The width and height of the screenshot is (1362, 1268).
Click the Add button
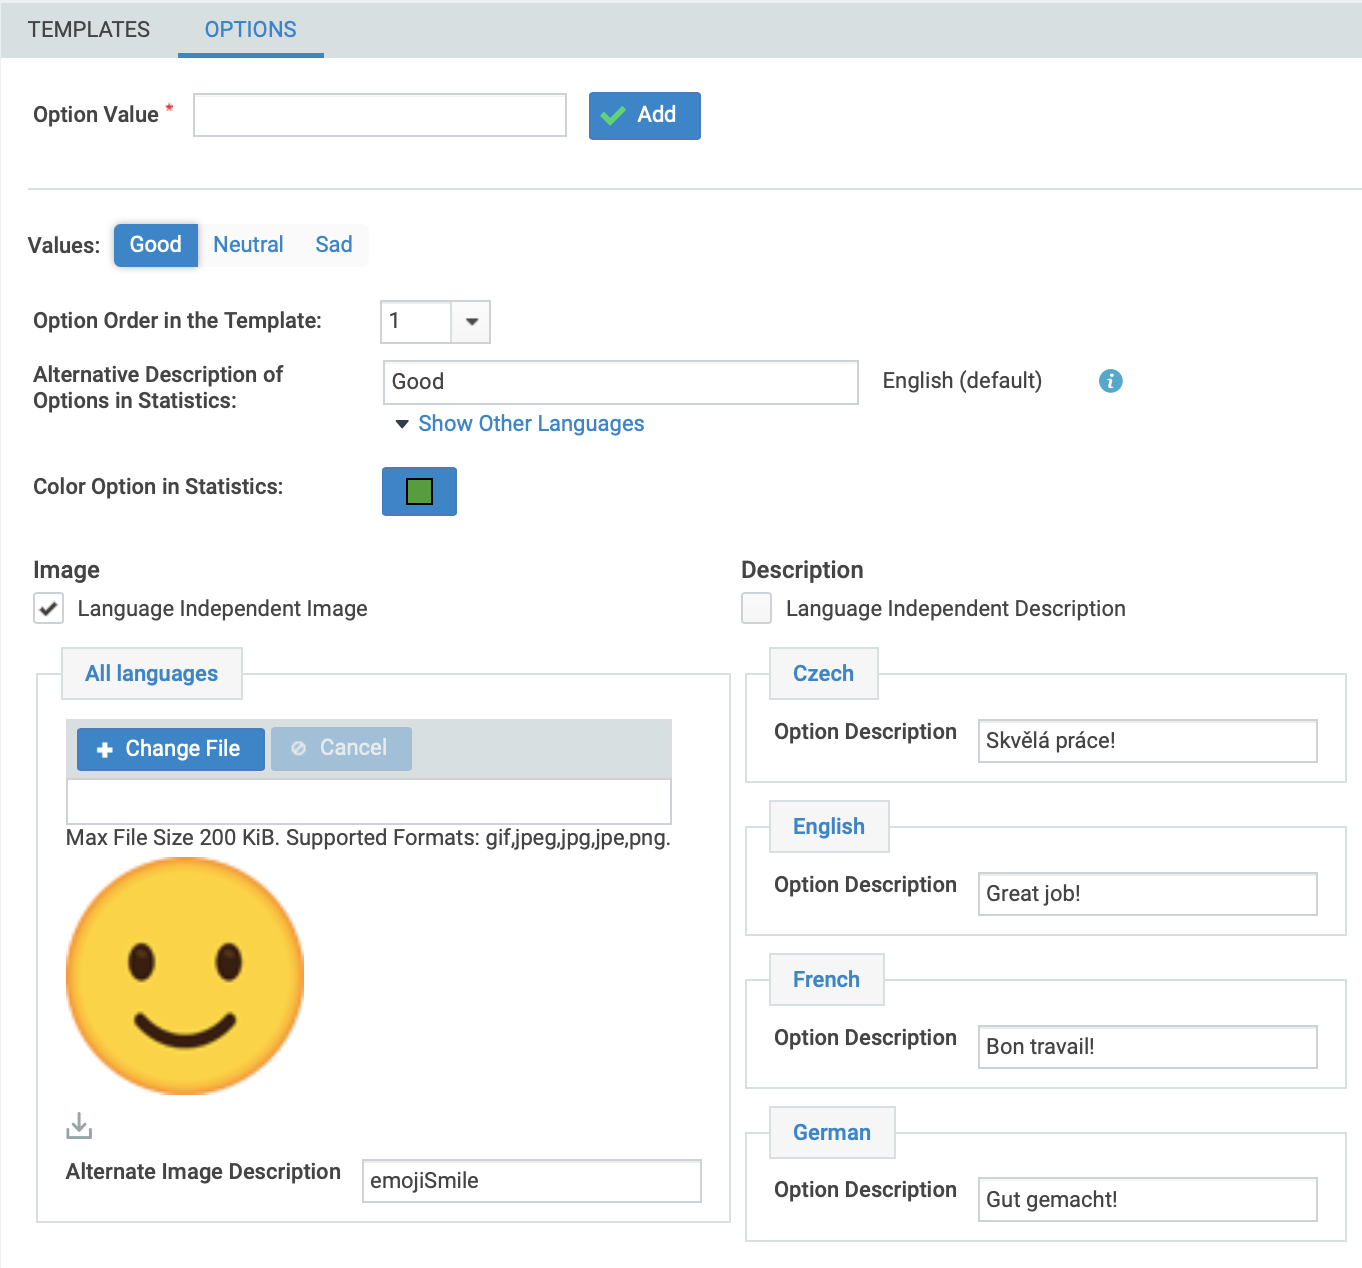pyautogui.click(x=645, y=116)
